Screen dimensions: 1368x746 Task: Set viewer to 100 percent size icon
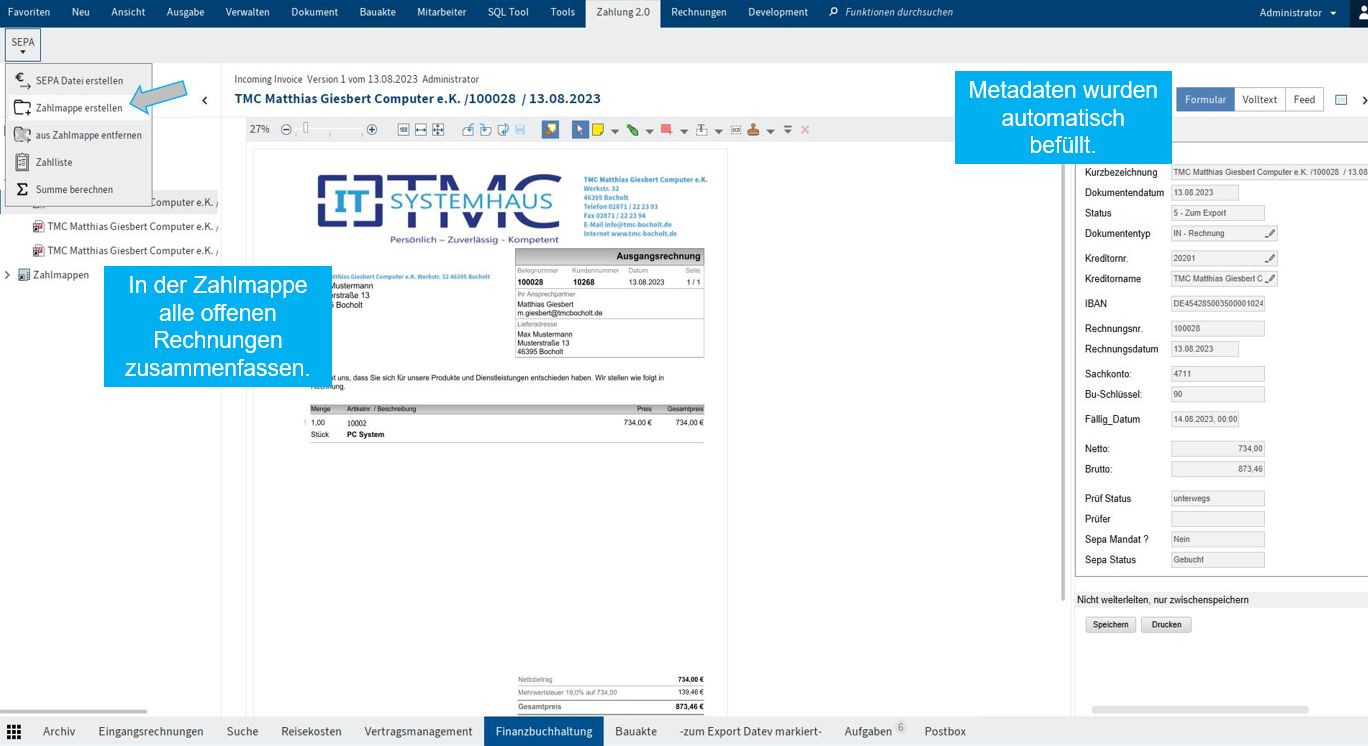coord(403,129)
